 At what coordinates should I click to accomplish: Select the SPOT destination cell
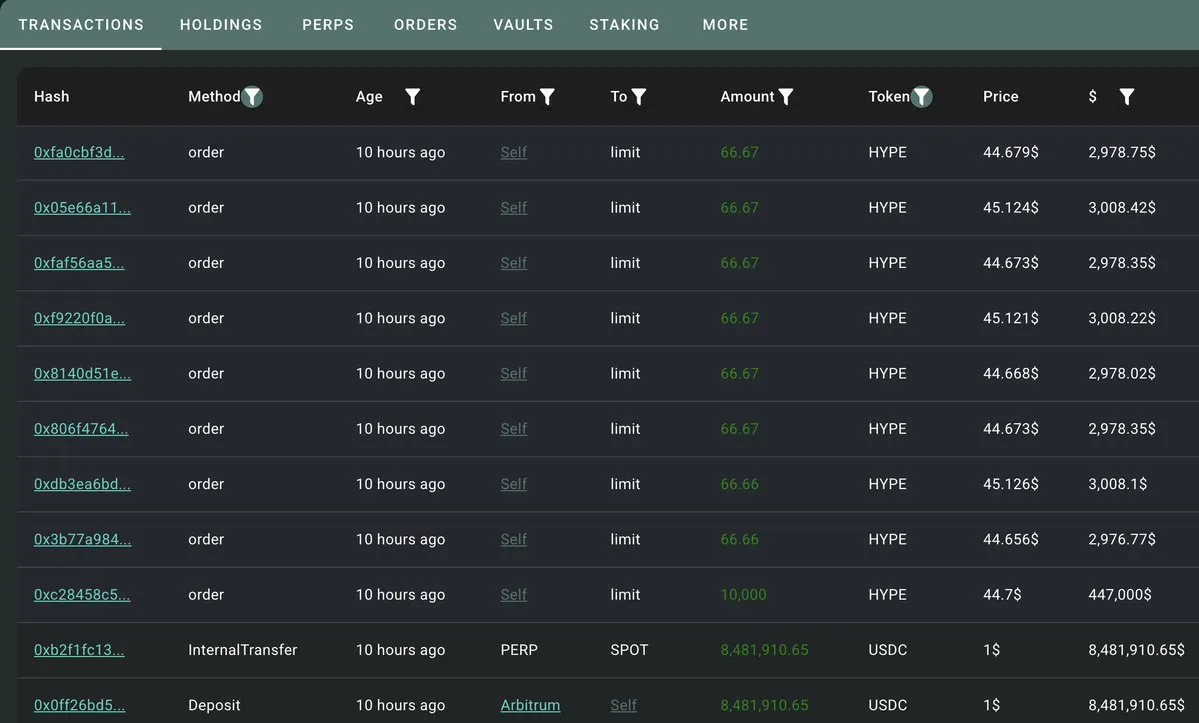click(x=629, y=650)
